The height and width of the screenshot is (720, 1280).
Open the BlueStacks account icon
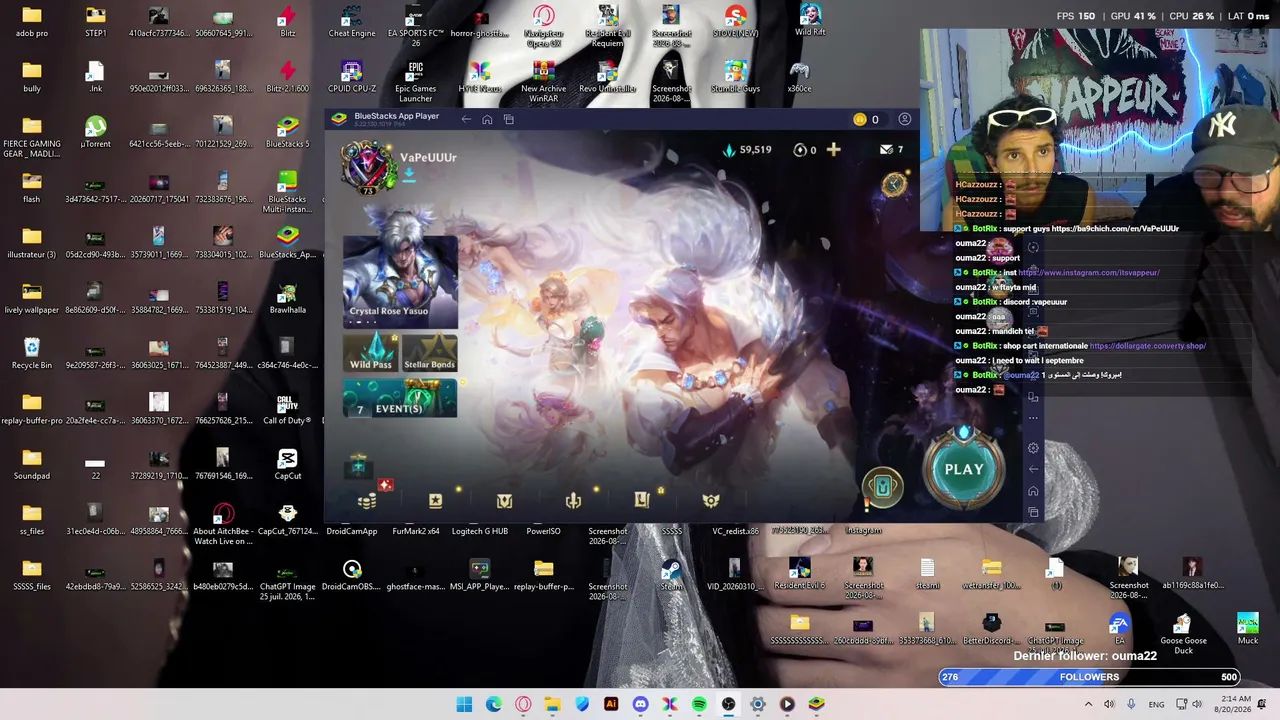(x=905, y=120)
